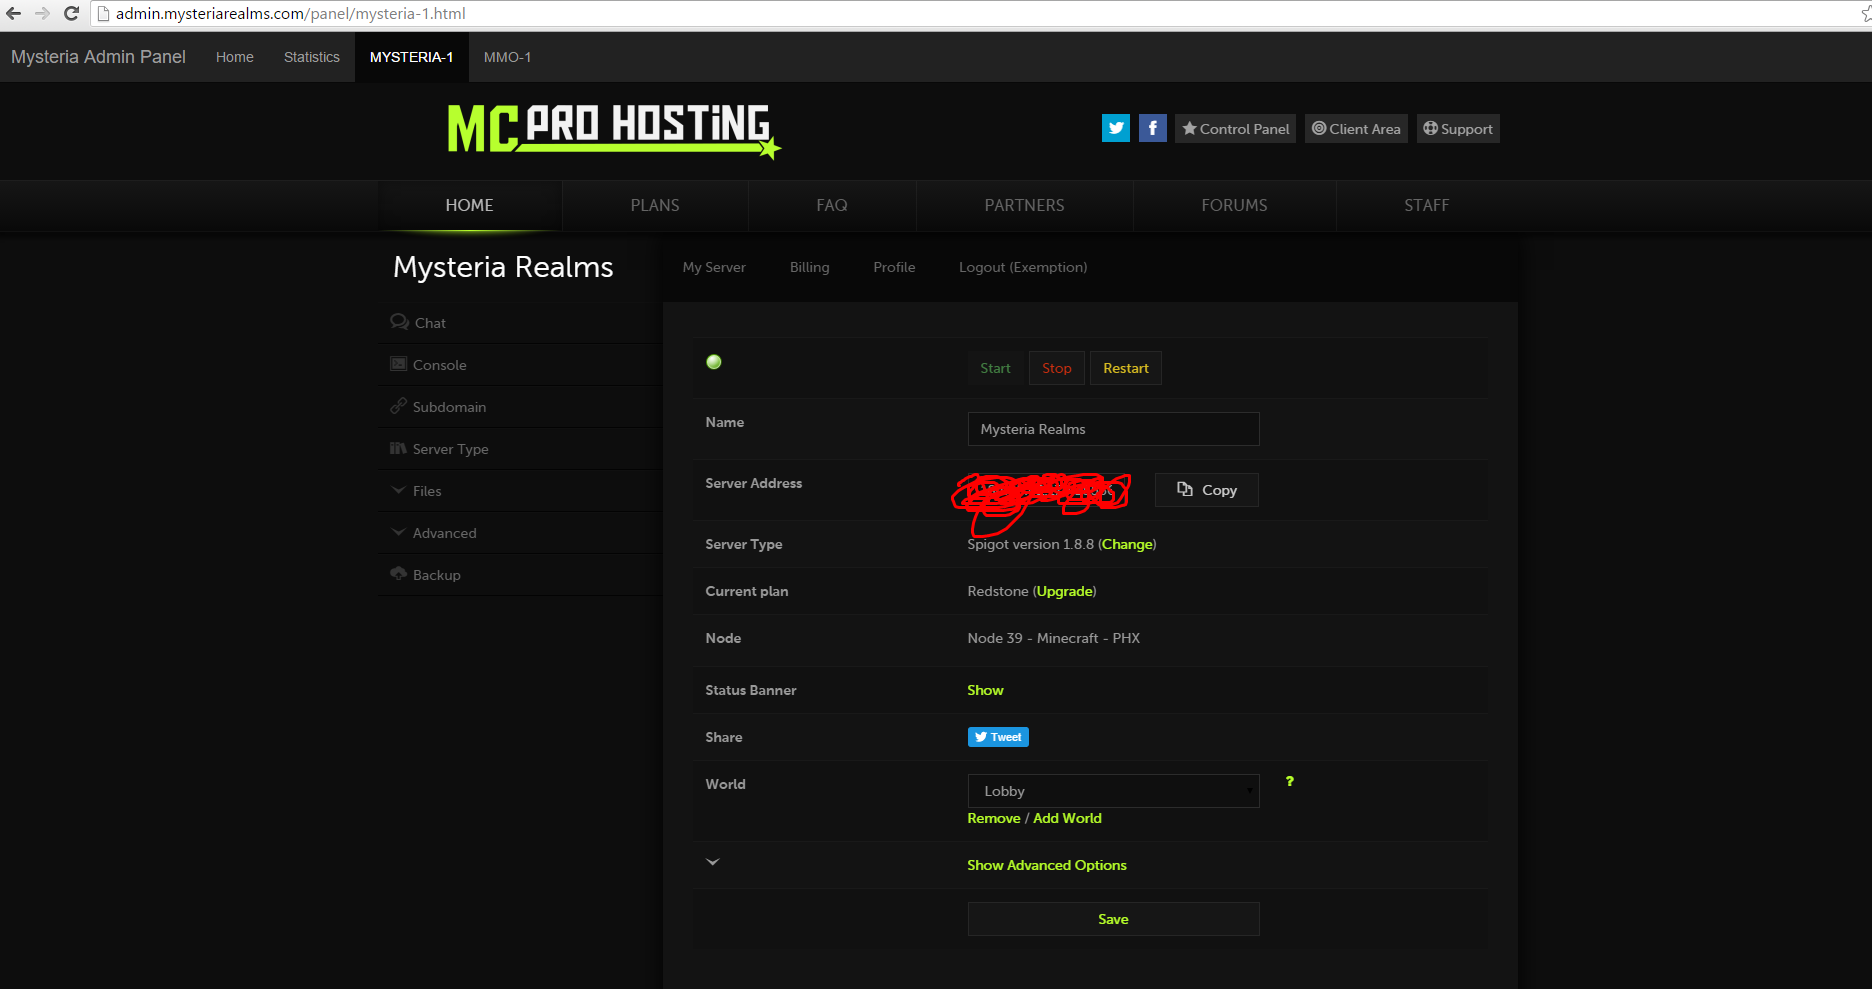Click the server Name input field
Viewport: 1872px width, 989px height.
(1113, 428)
